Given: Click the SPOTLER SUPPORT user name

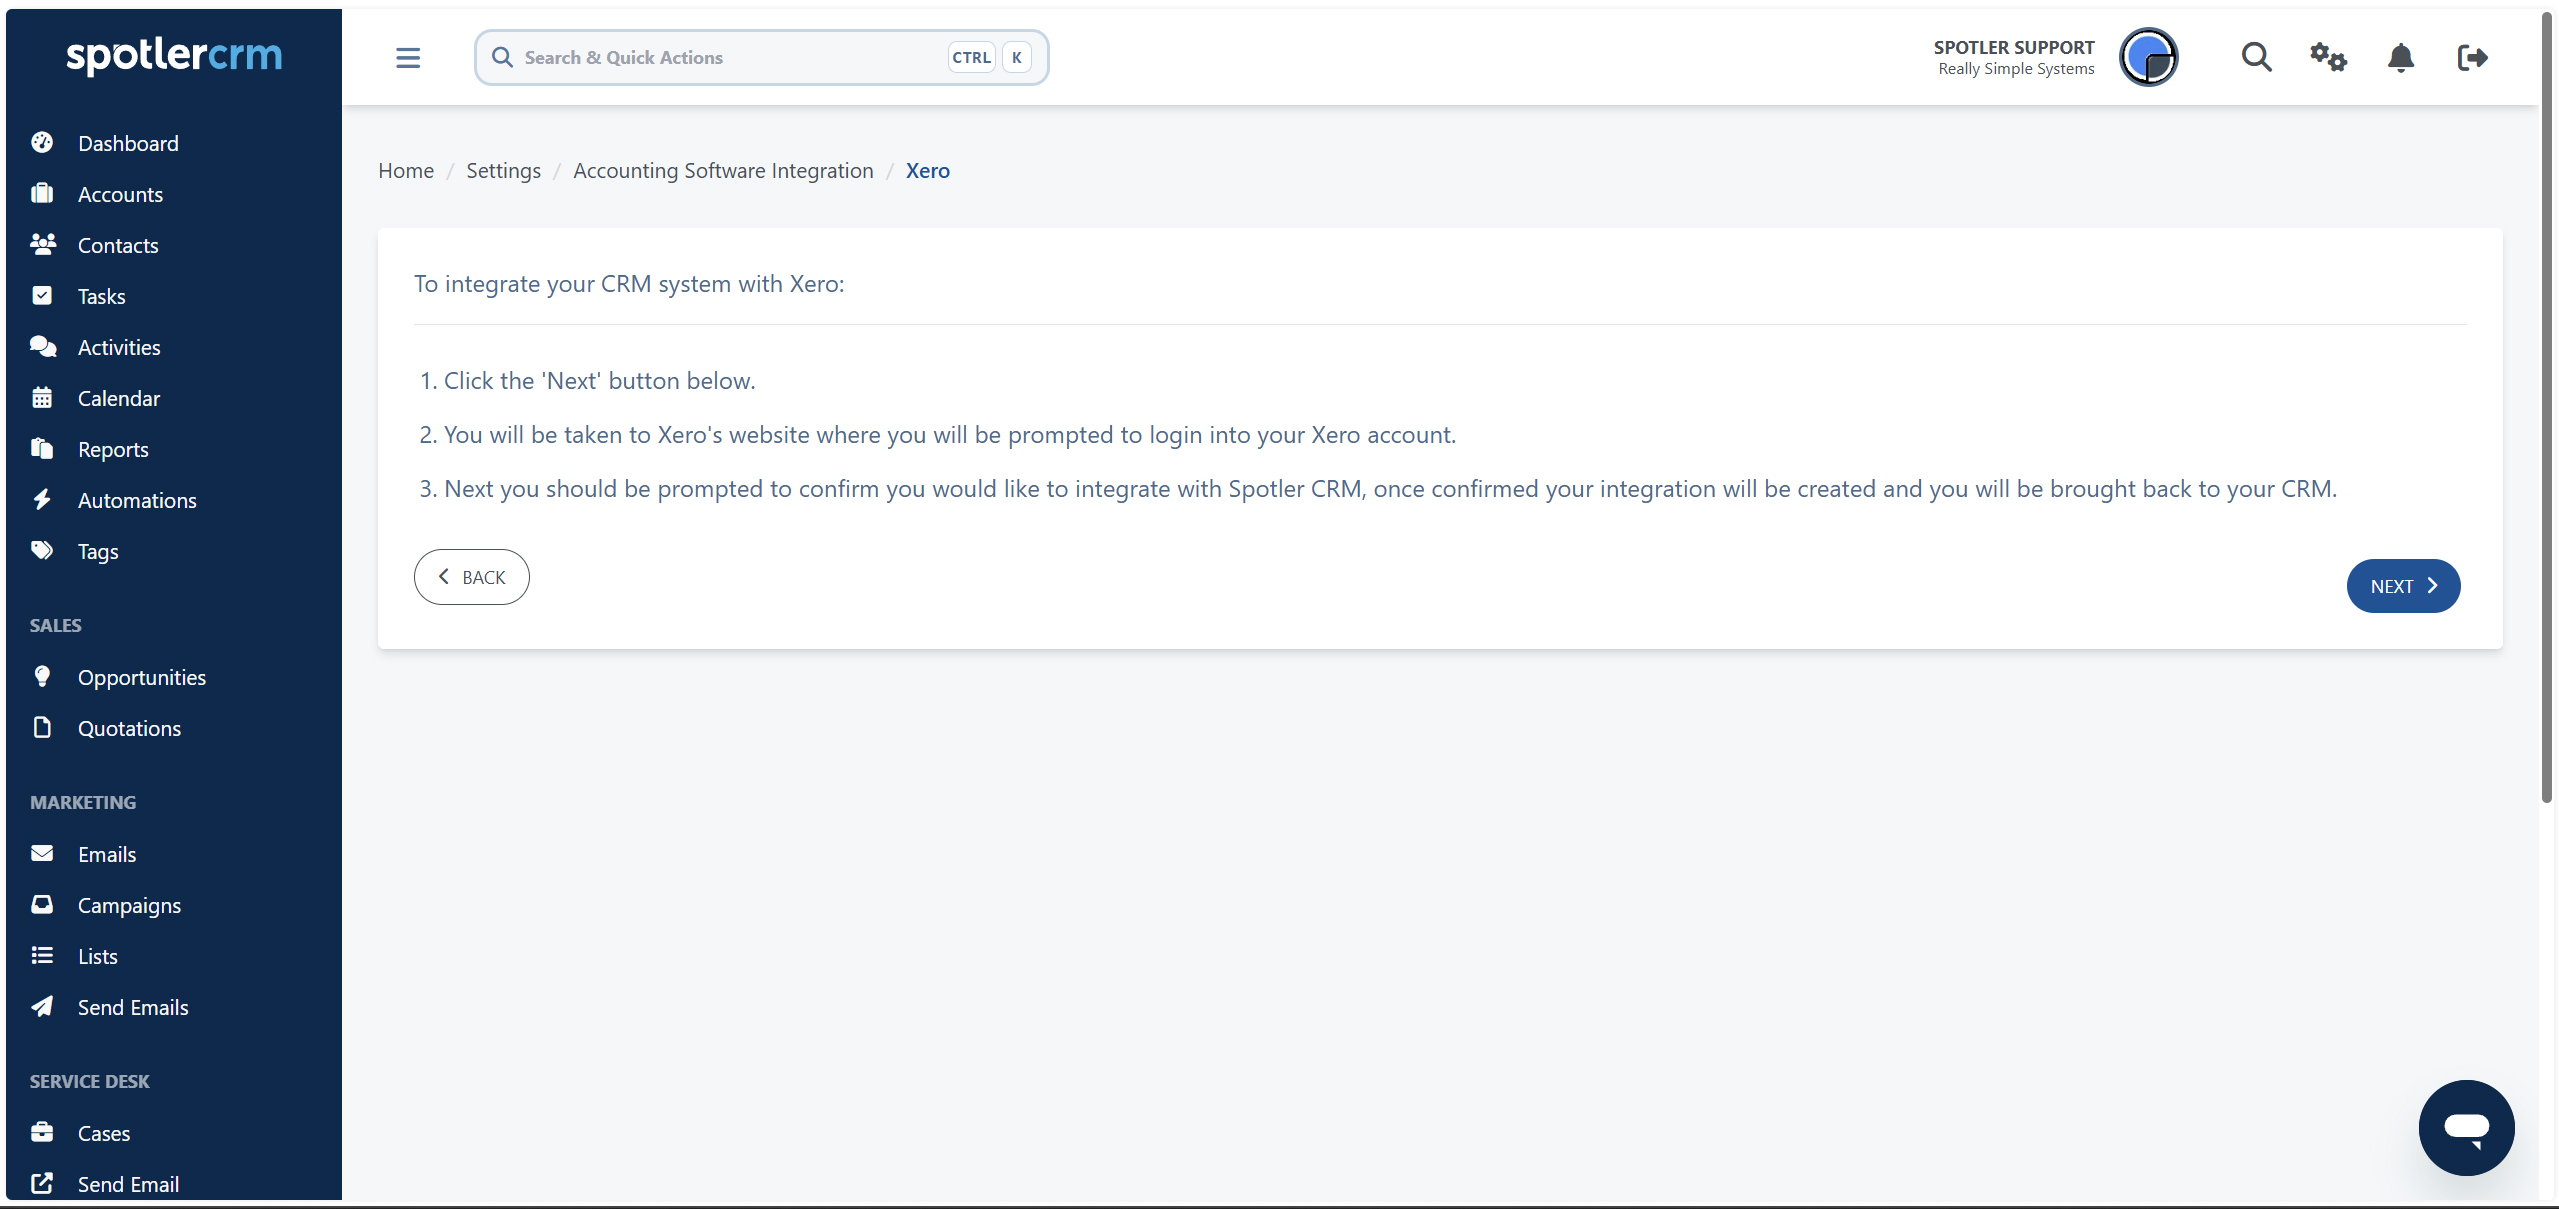Looking at the screenshot, I should [x=2013, y=47].
